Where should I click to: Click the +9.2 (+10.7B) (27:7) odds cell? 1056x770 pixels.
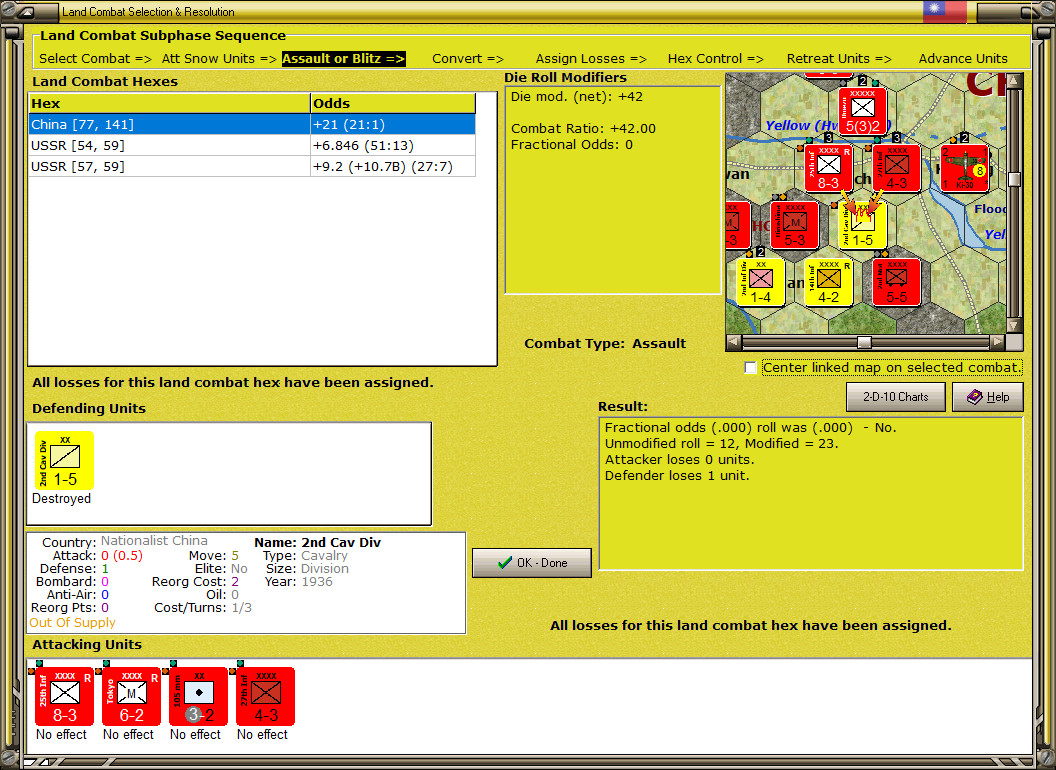click(x=393, y=166)
